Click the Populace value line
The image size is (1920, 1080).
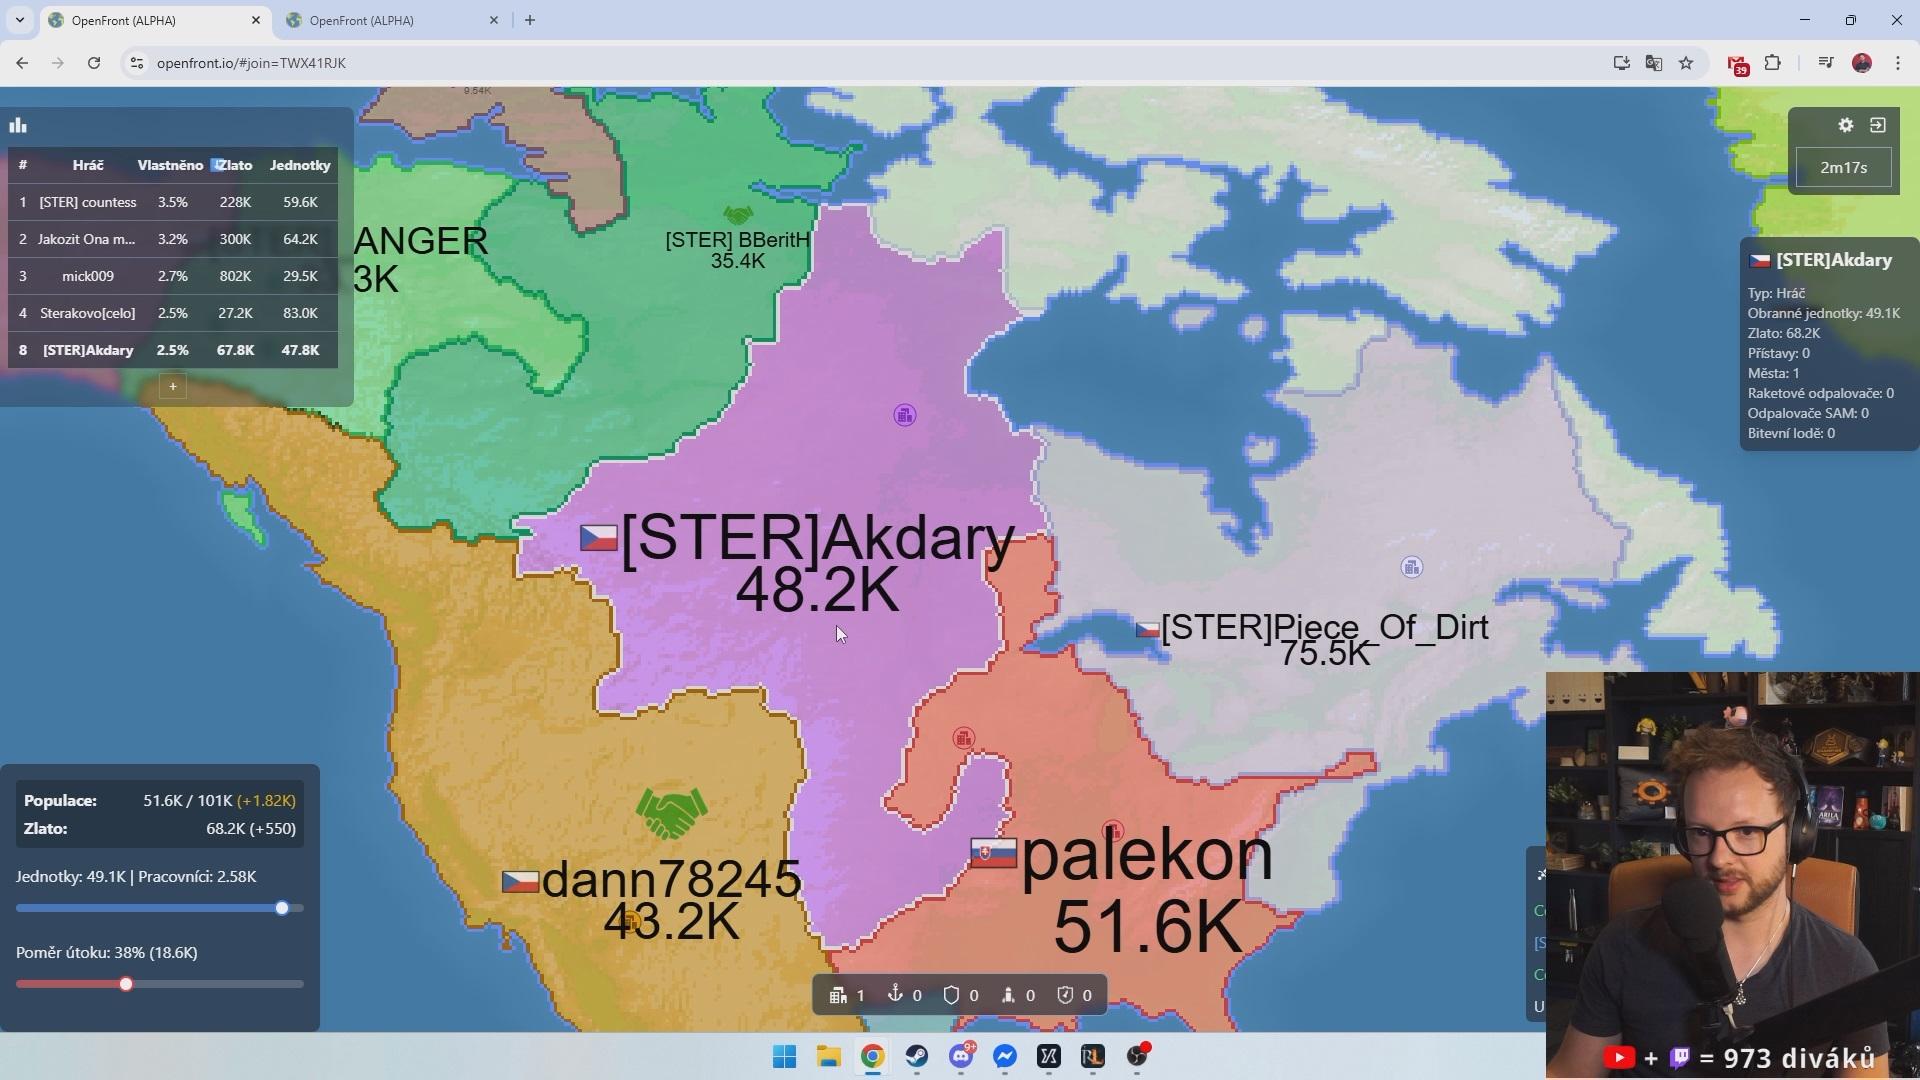[160, 800]
